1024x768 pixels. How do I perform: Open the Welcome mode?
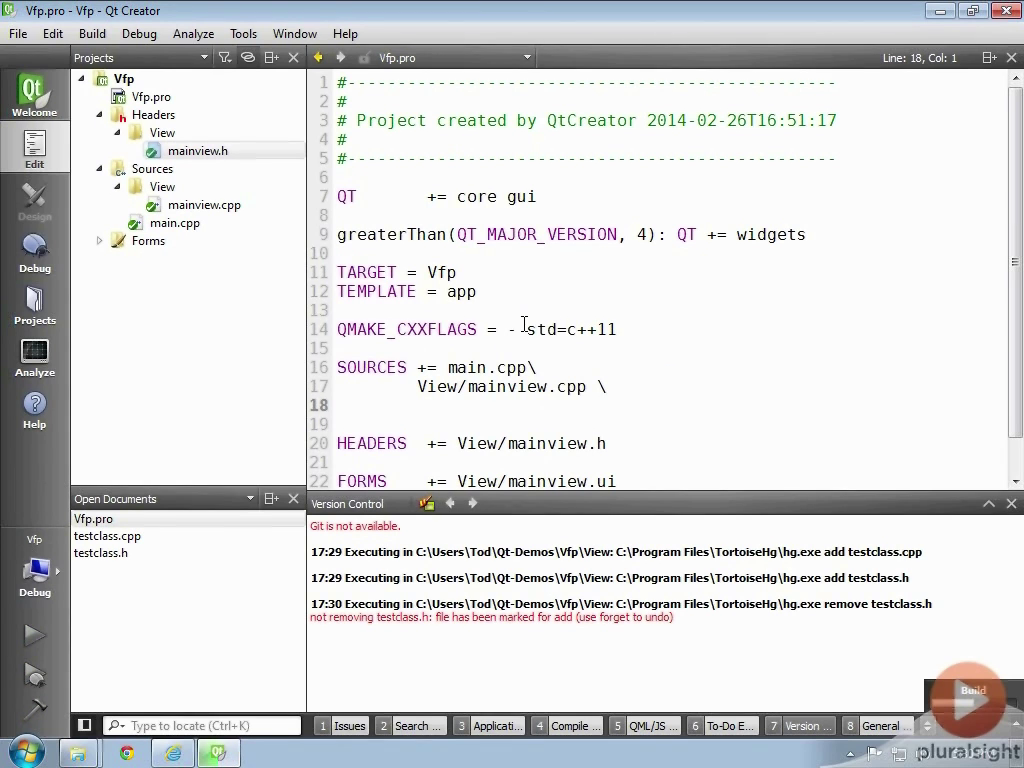[x=35, y=95]
